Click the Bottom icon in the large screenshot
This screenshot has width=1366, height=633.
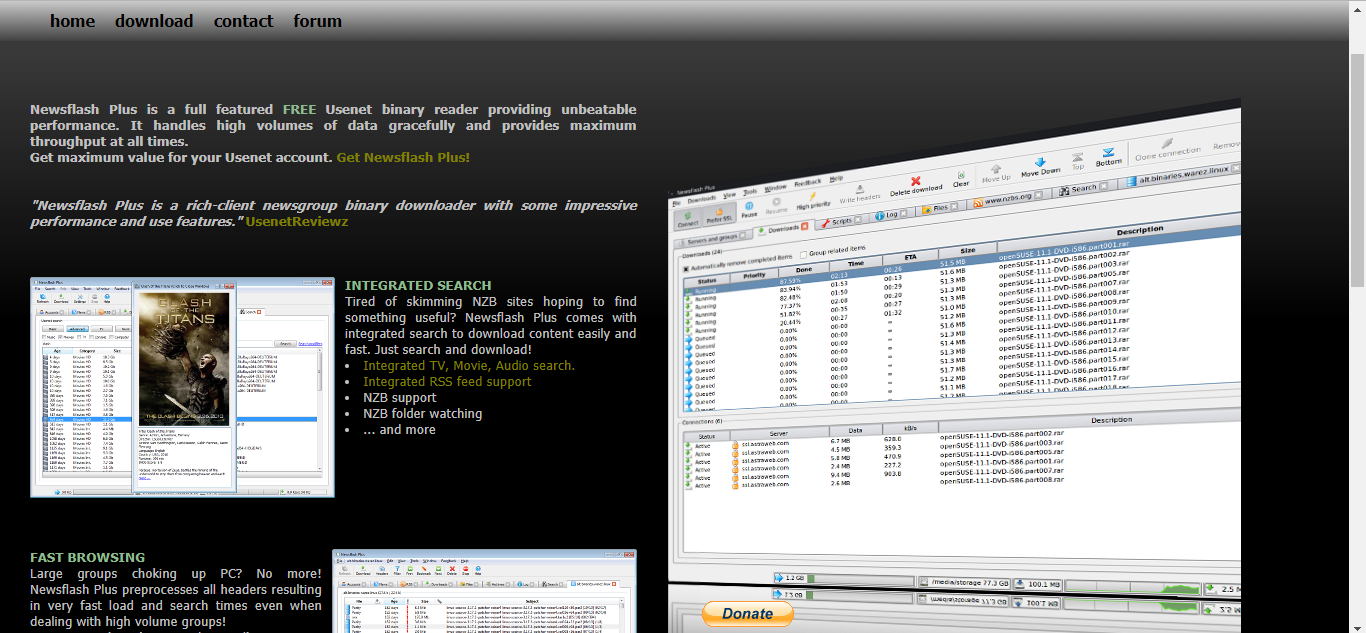[1108, 157]
